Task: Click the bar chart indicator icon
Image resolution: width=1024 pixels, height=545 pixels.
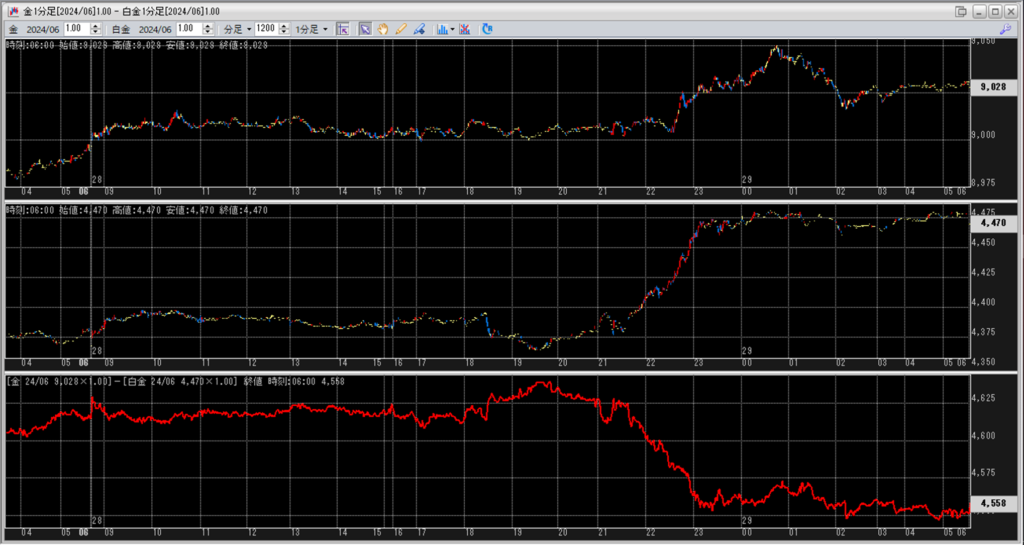Action: 441,29
